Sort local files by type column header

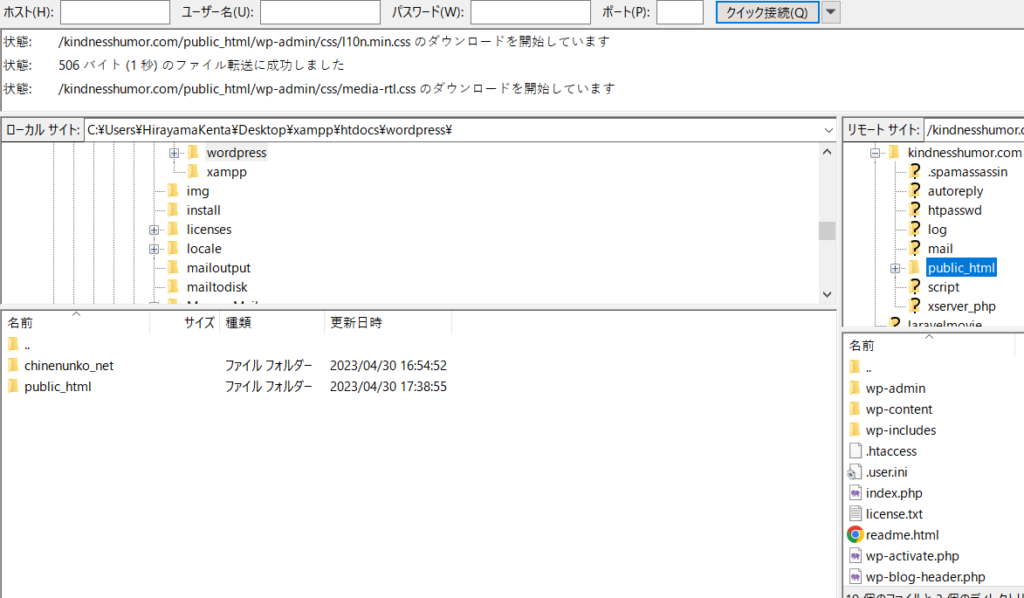(272, 323)
